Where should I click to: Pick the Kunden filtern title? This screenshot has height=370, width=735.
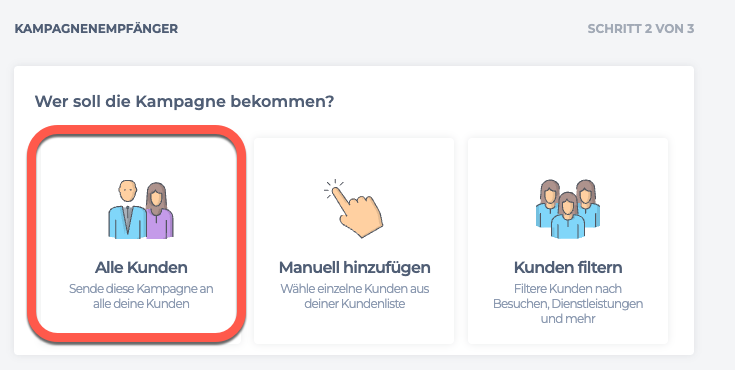568,268
